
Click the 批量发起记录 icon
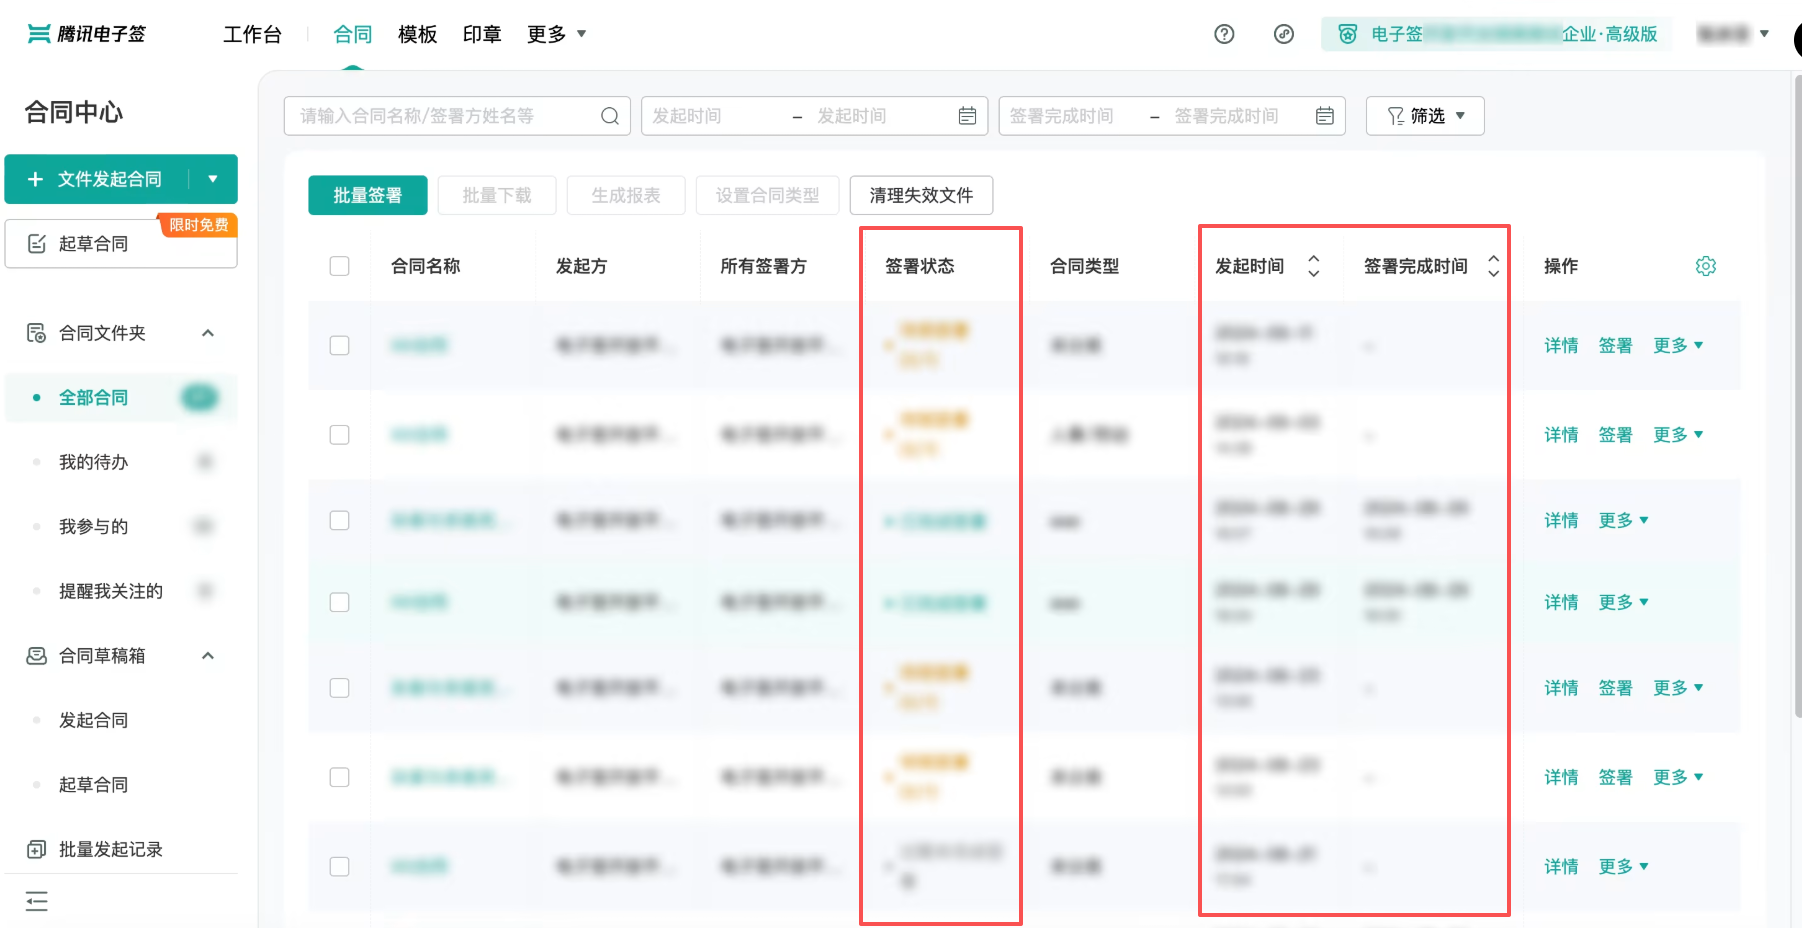tap(36, 849)
